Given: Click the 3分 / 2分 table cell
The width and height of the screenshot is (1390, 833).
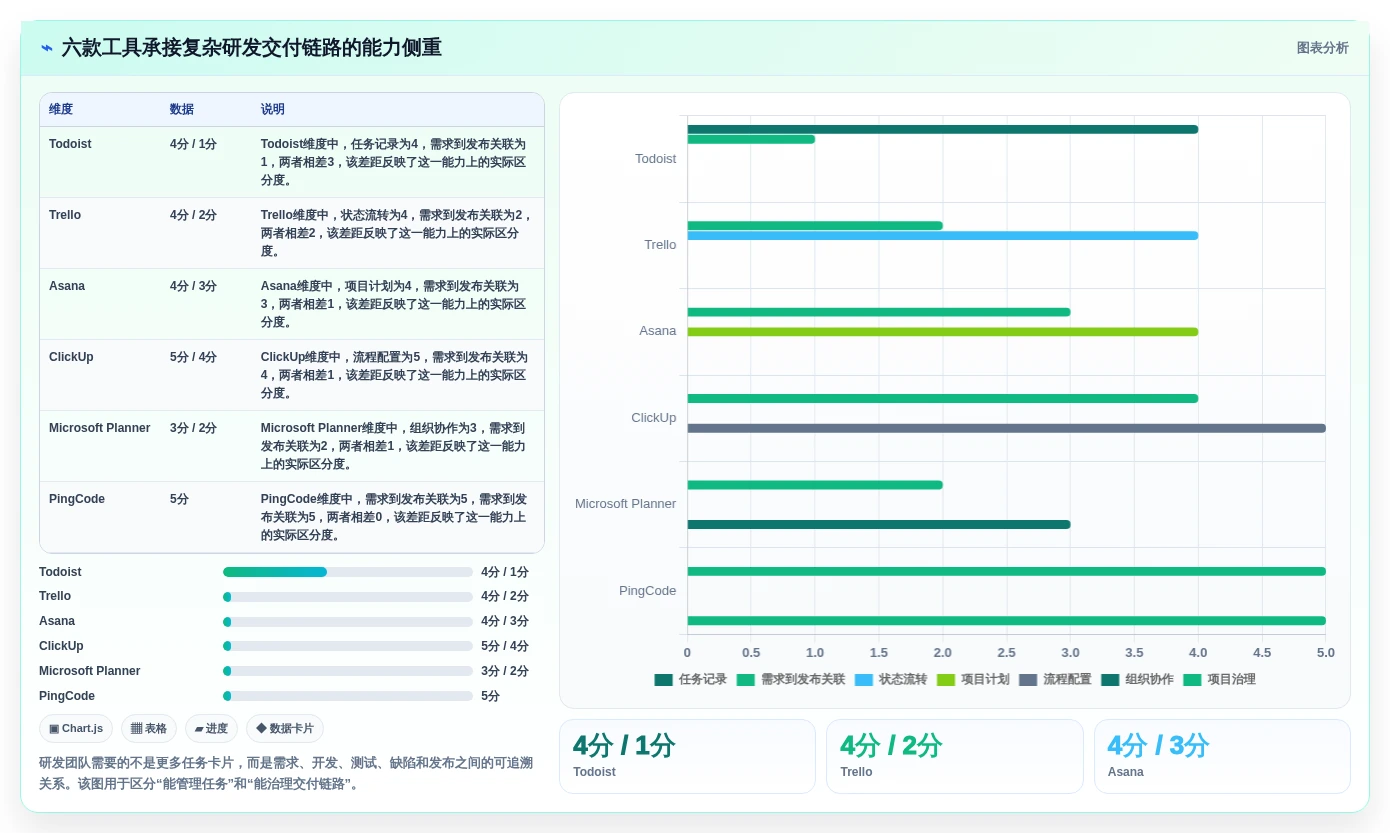Looking at the screenshot, I should [x=193, y=428].
